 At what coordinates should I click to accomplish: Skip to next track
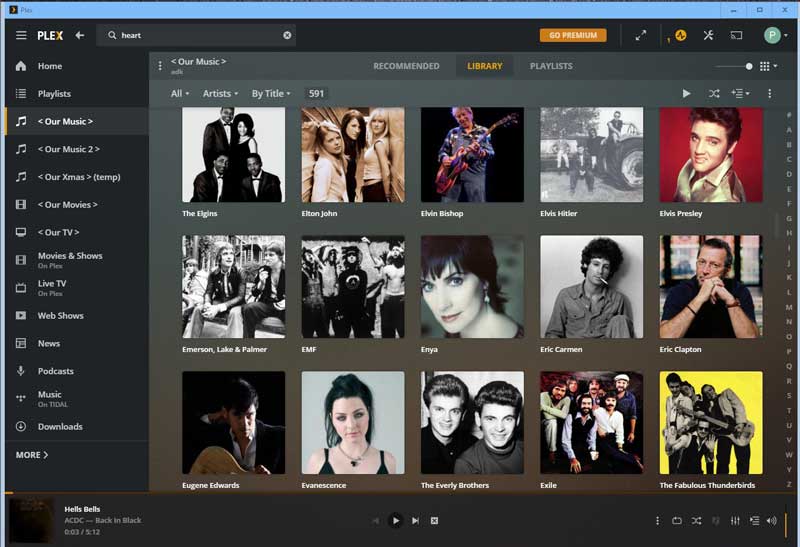pos(415,520)
